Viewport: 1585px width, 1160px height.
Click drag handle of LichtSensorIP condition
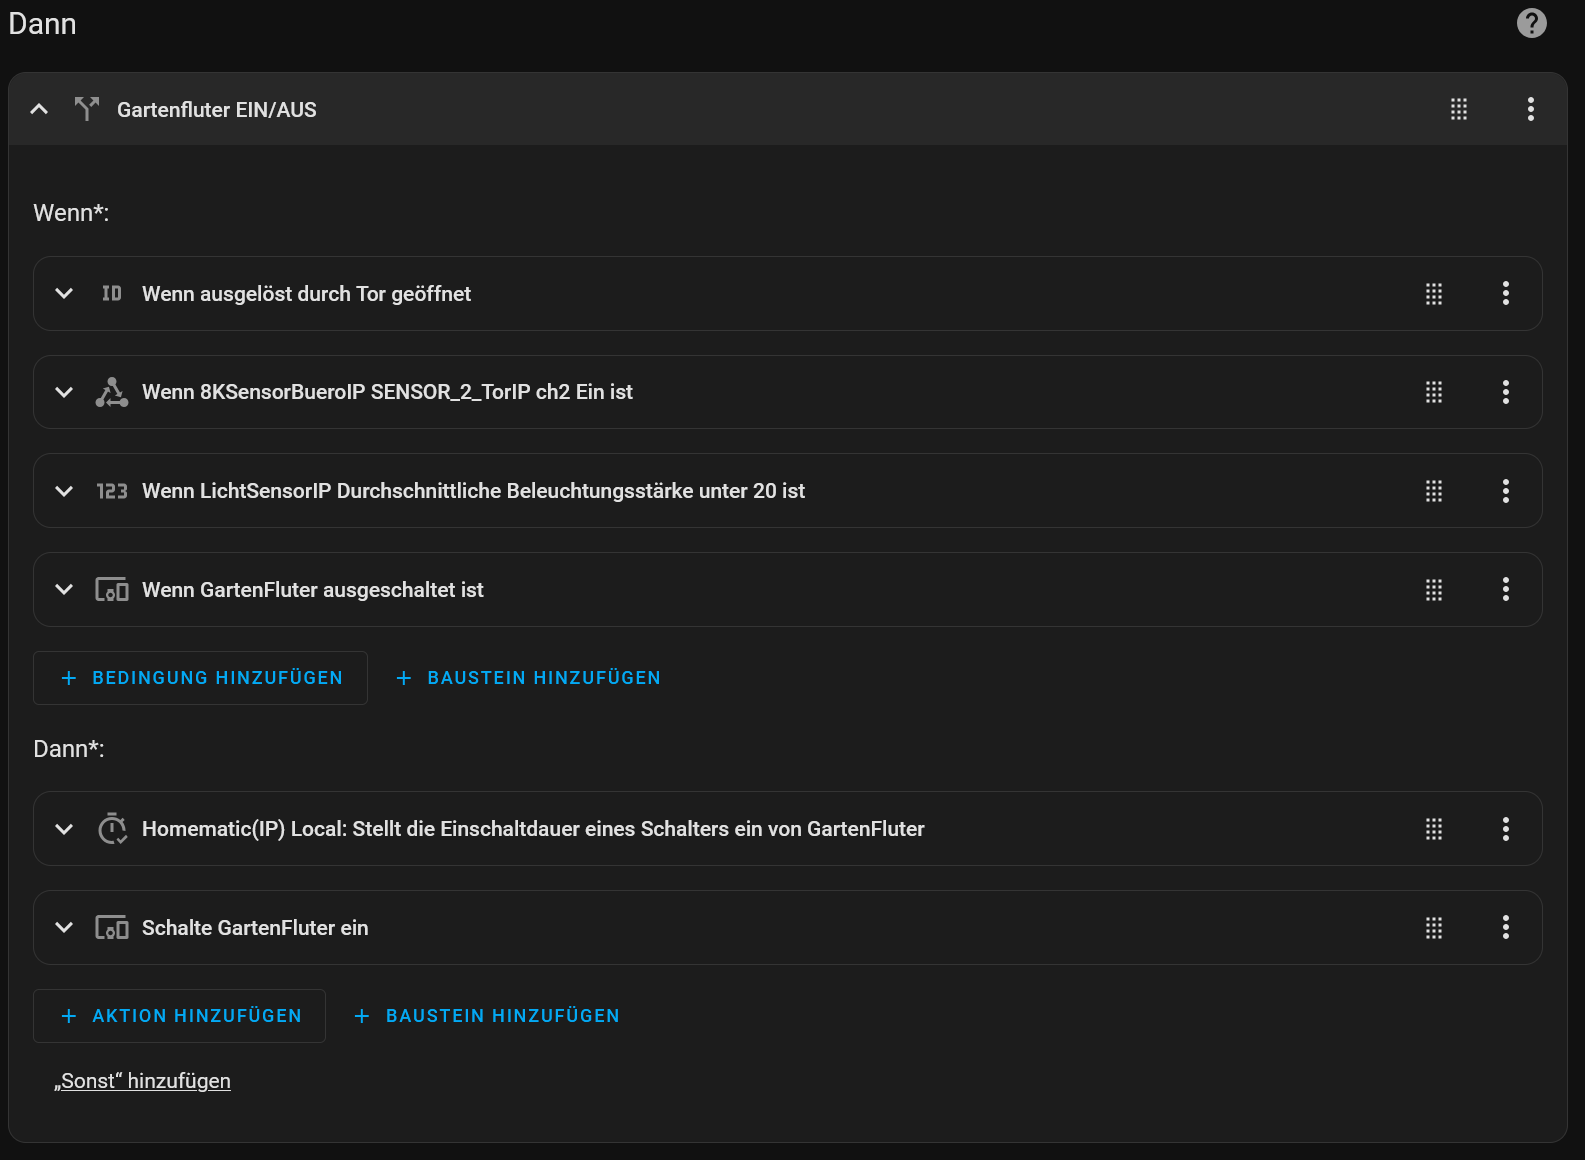coord(1433,491)
